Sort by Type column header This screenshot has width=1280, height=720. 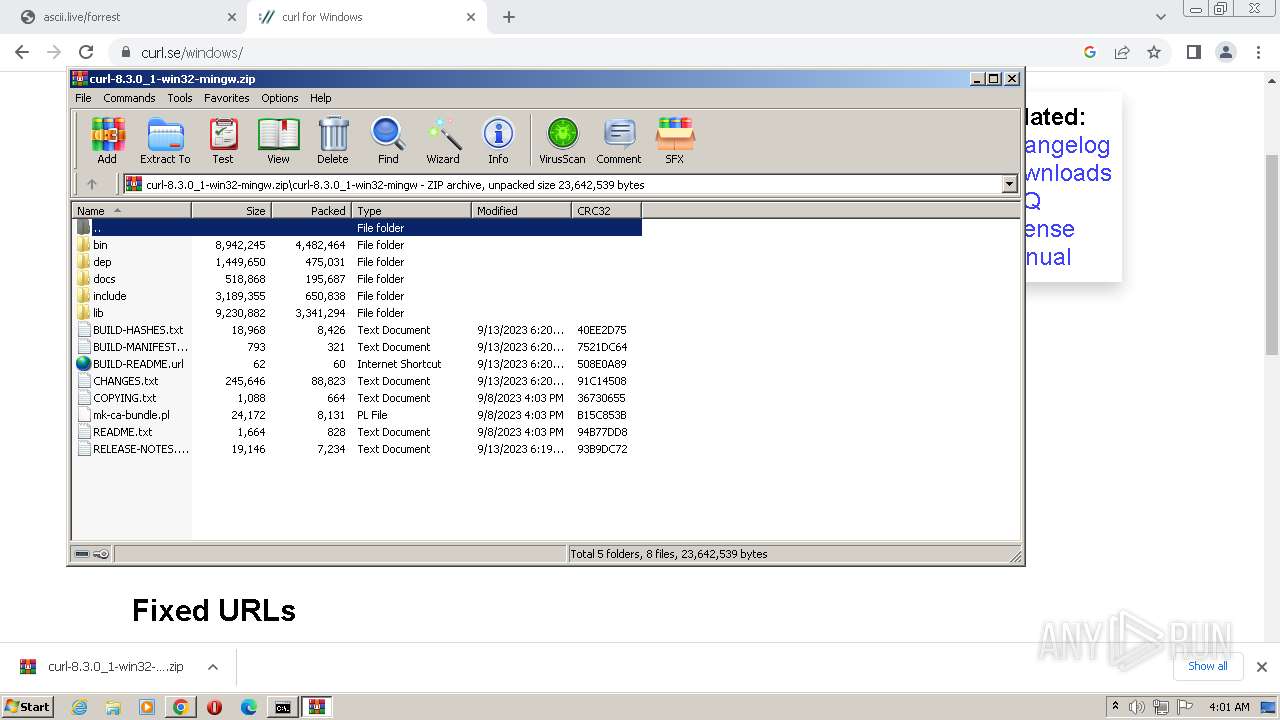point(411,211)
